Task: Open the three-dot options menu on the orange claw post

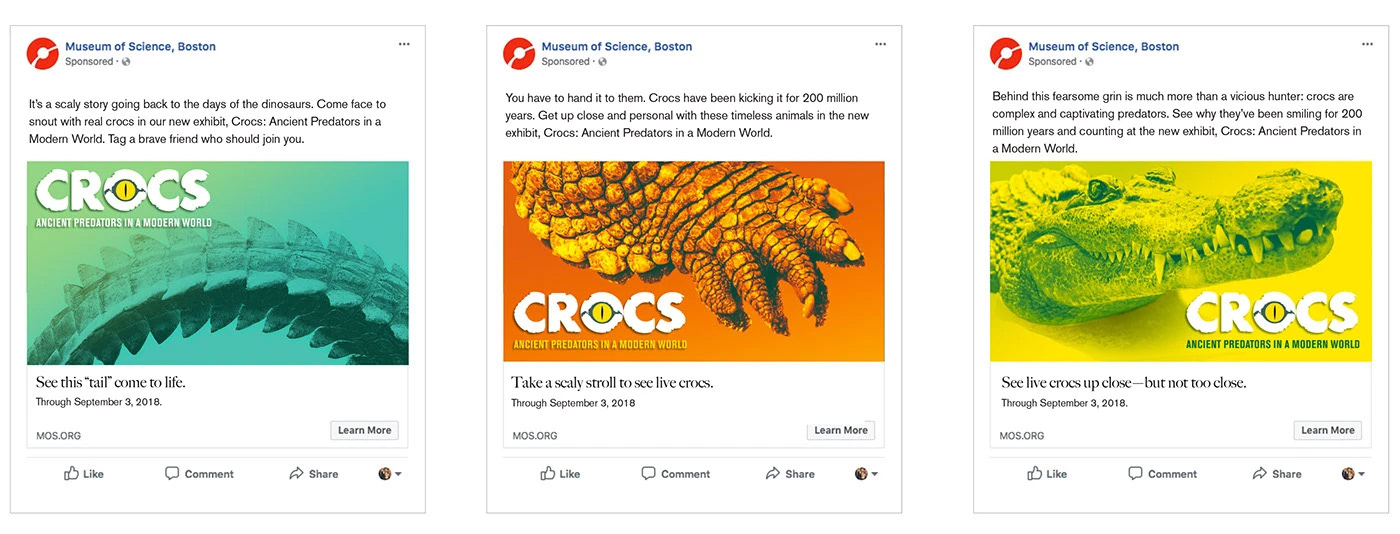Action: click(880, 44)
